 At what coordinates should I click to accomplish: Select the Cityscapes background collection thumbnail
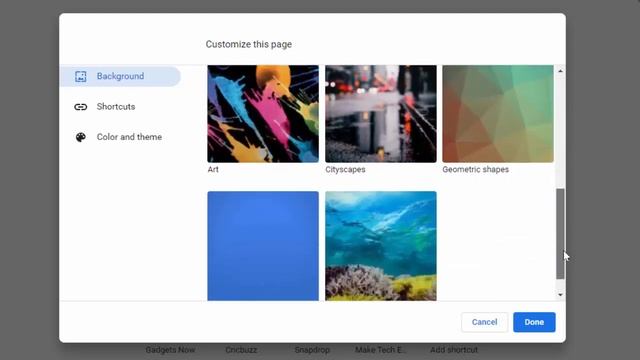pos(381,114)
